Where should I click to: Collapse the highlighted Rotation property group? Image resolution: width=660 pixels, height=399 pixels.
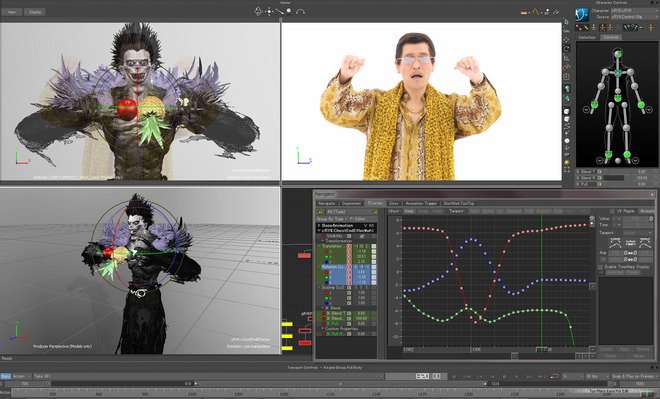(x=319, y=267)
